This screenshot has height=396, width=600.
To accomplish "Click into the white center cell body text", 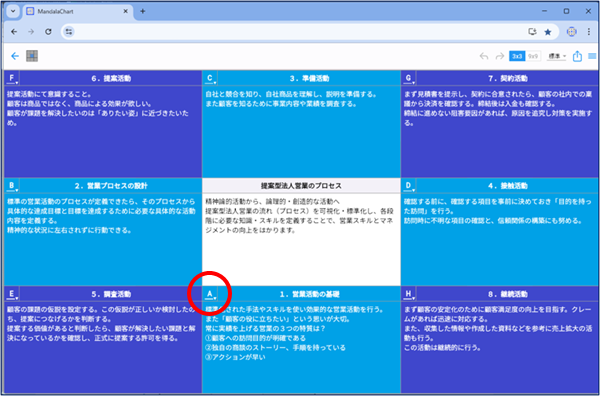I will (x=301, y=239).
